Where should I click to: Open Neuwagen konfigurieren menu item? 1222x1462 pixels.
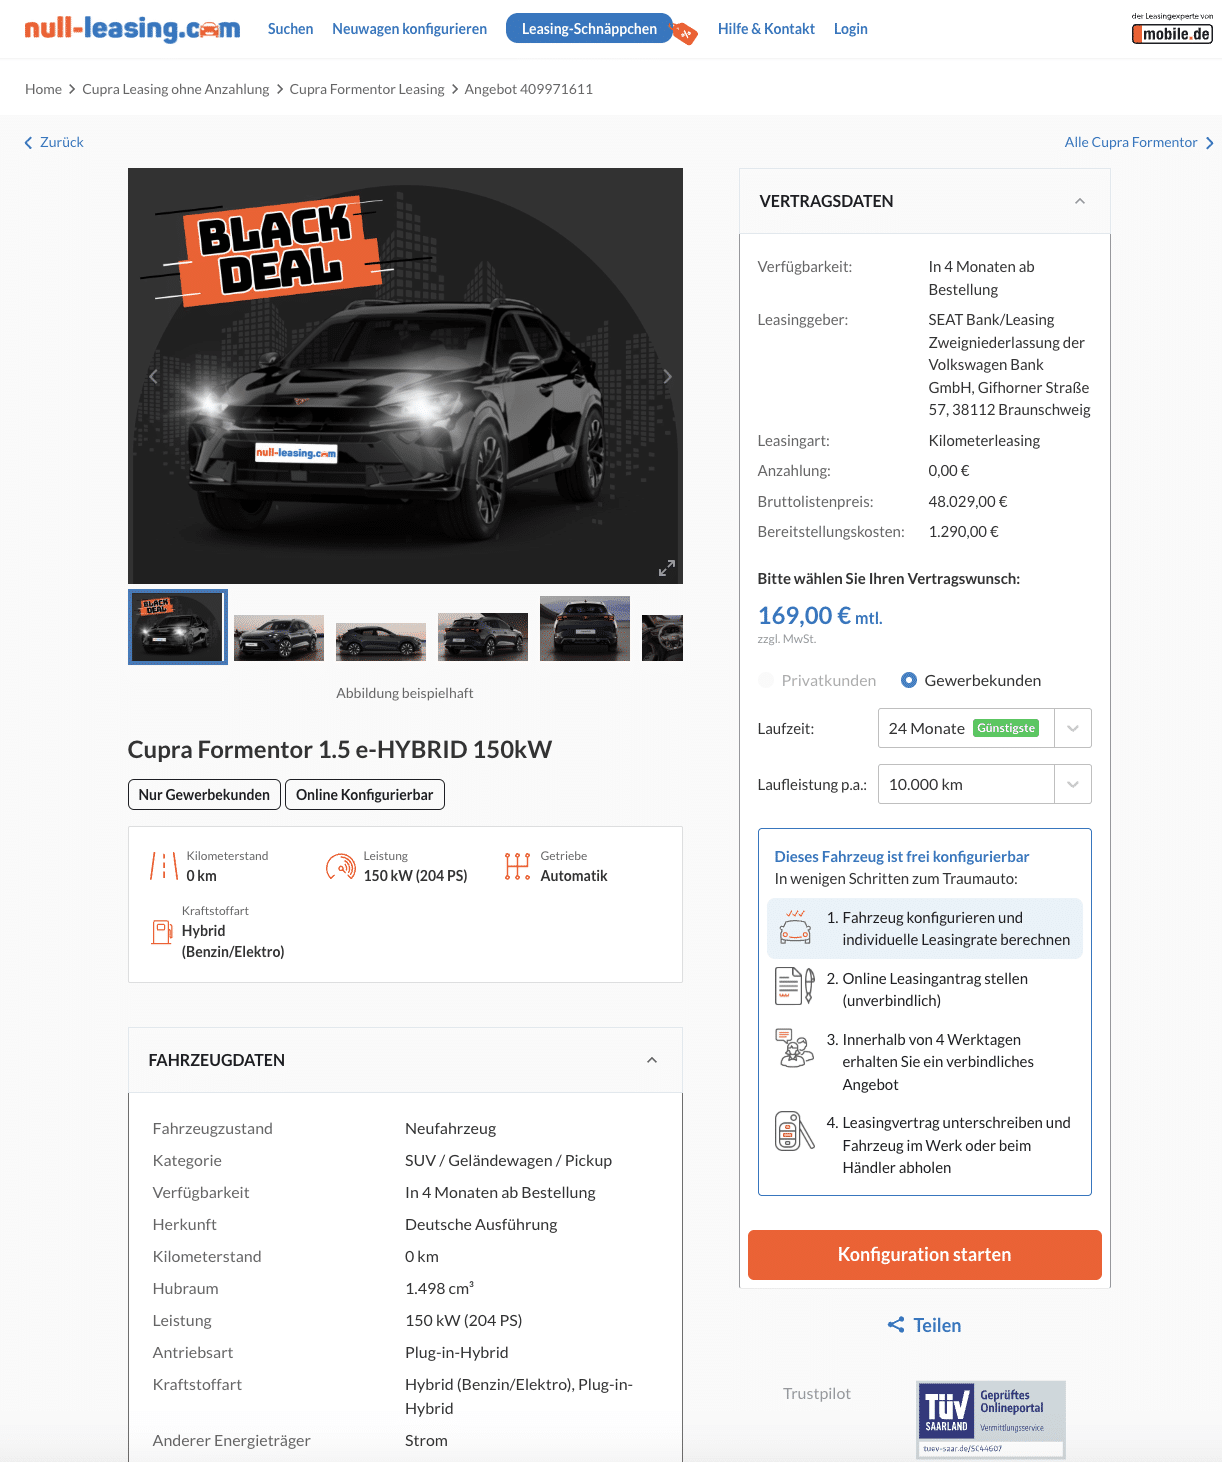click(410, 29)
